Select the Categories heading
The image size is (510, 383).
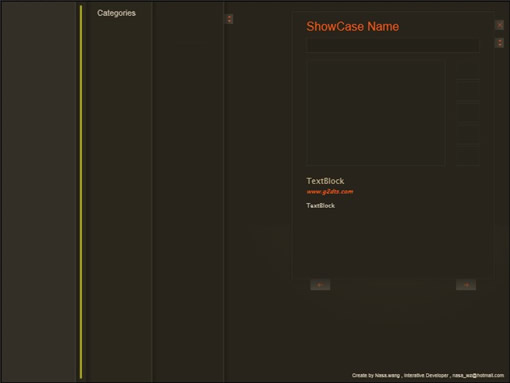pos(116,13)
